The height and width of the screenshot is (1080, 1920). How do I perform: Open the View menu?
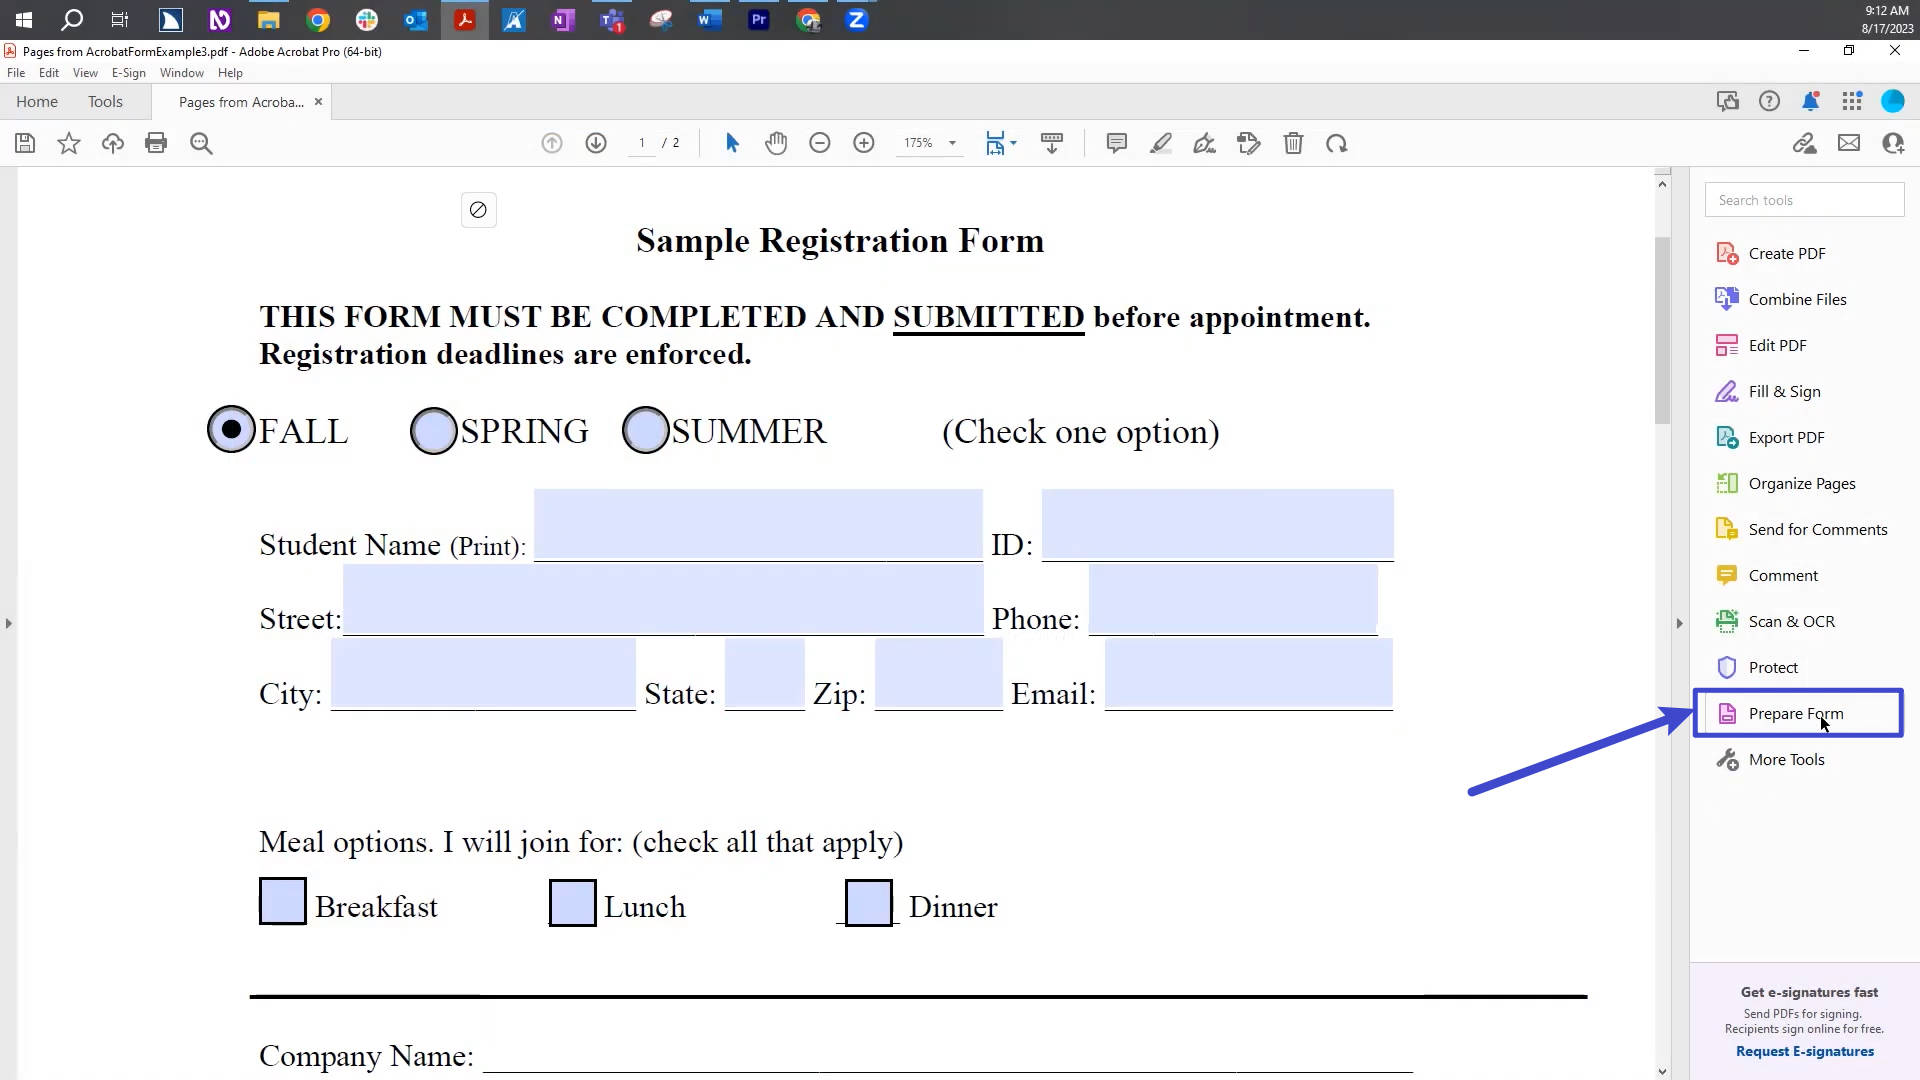[x=85, y=73]
